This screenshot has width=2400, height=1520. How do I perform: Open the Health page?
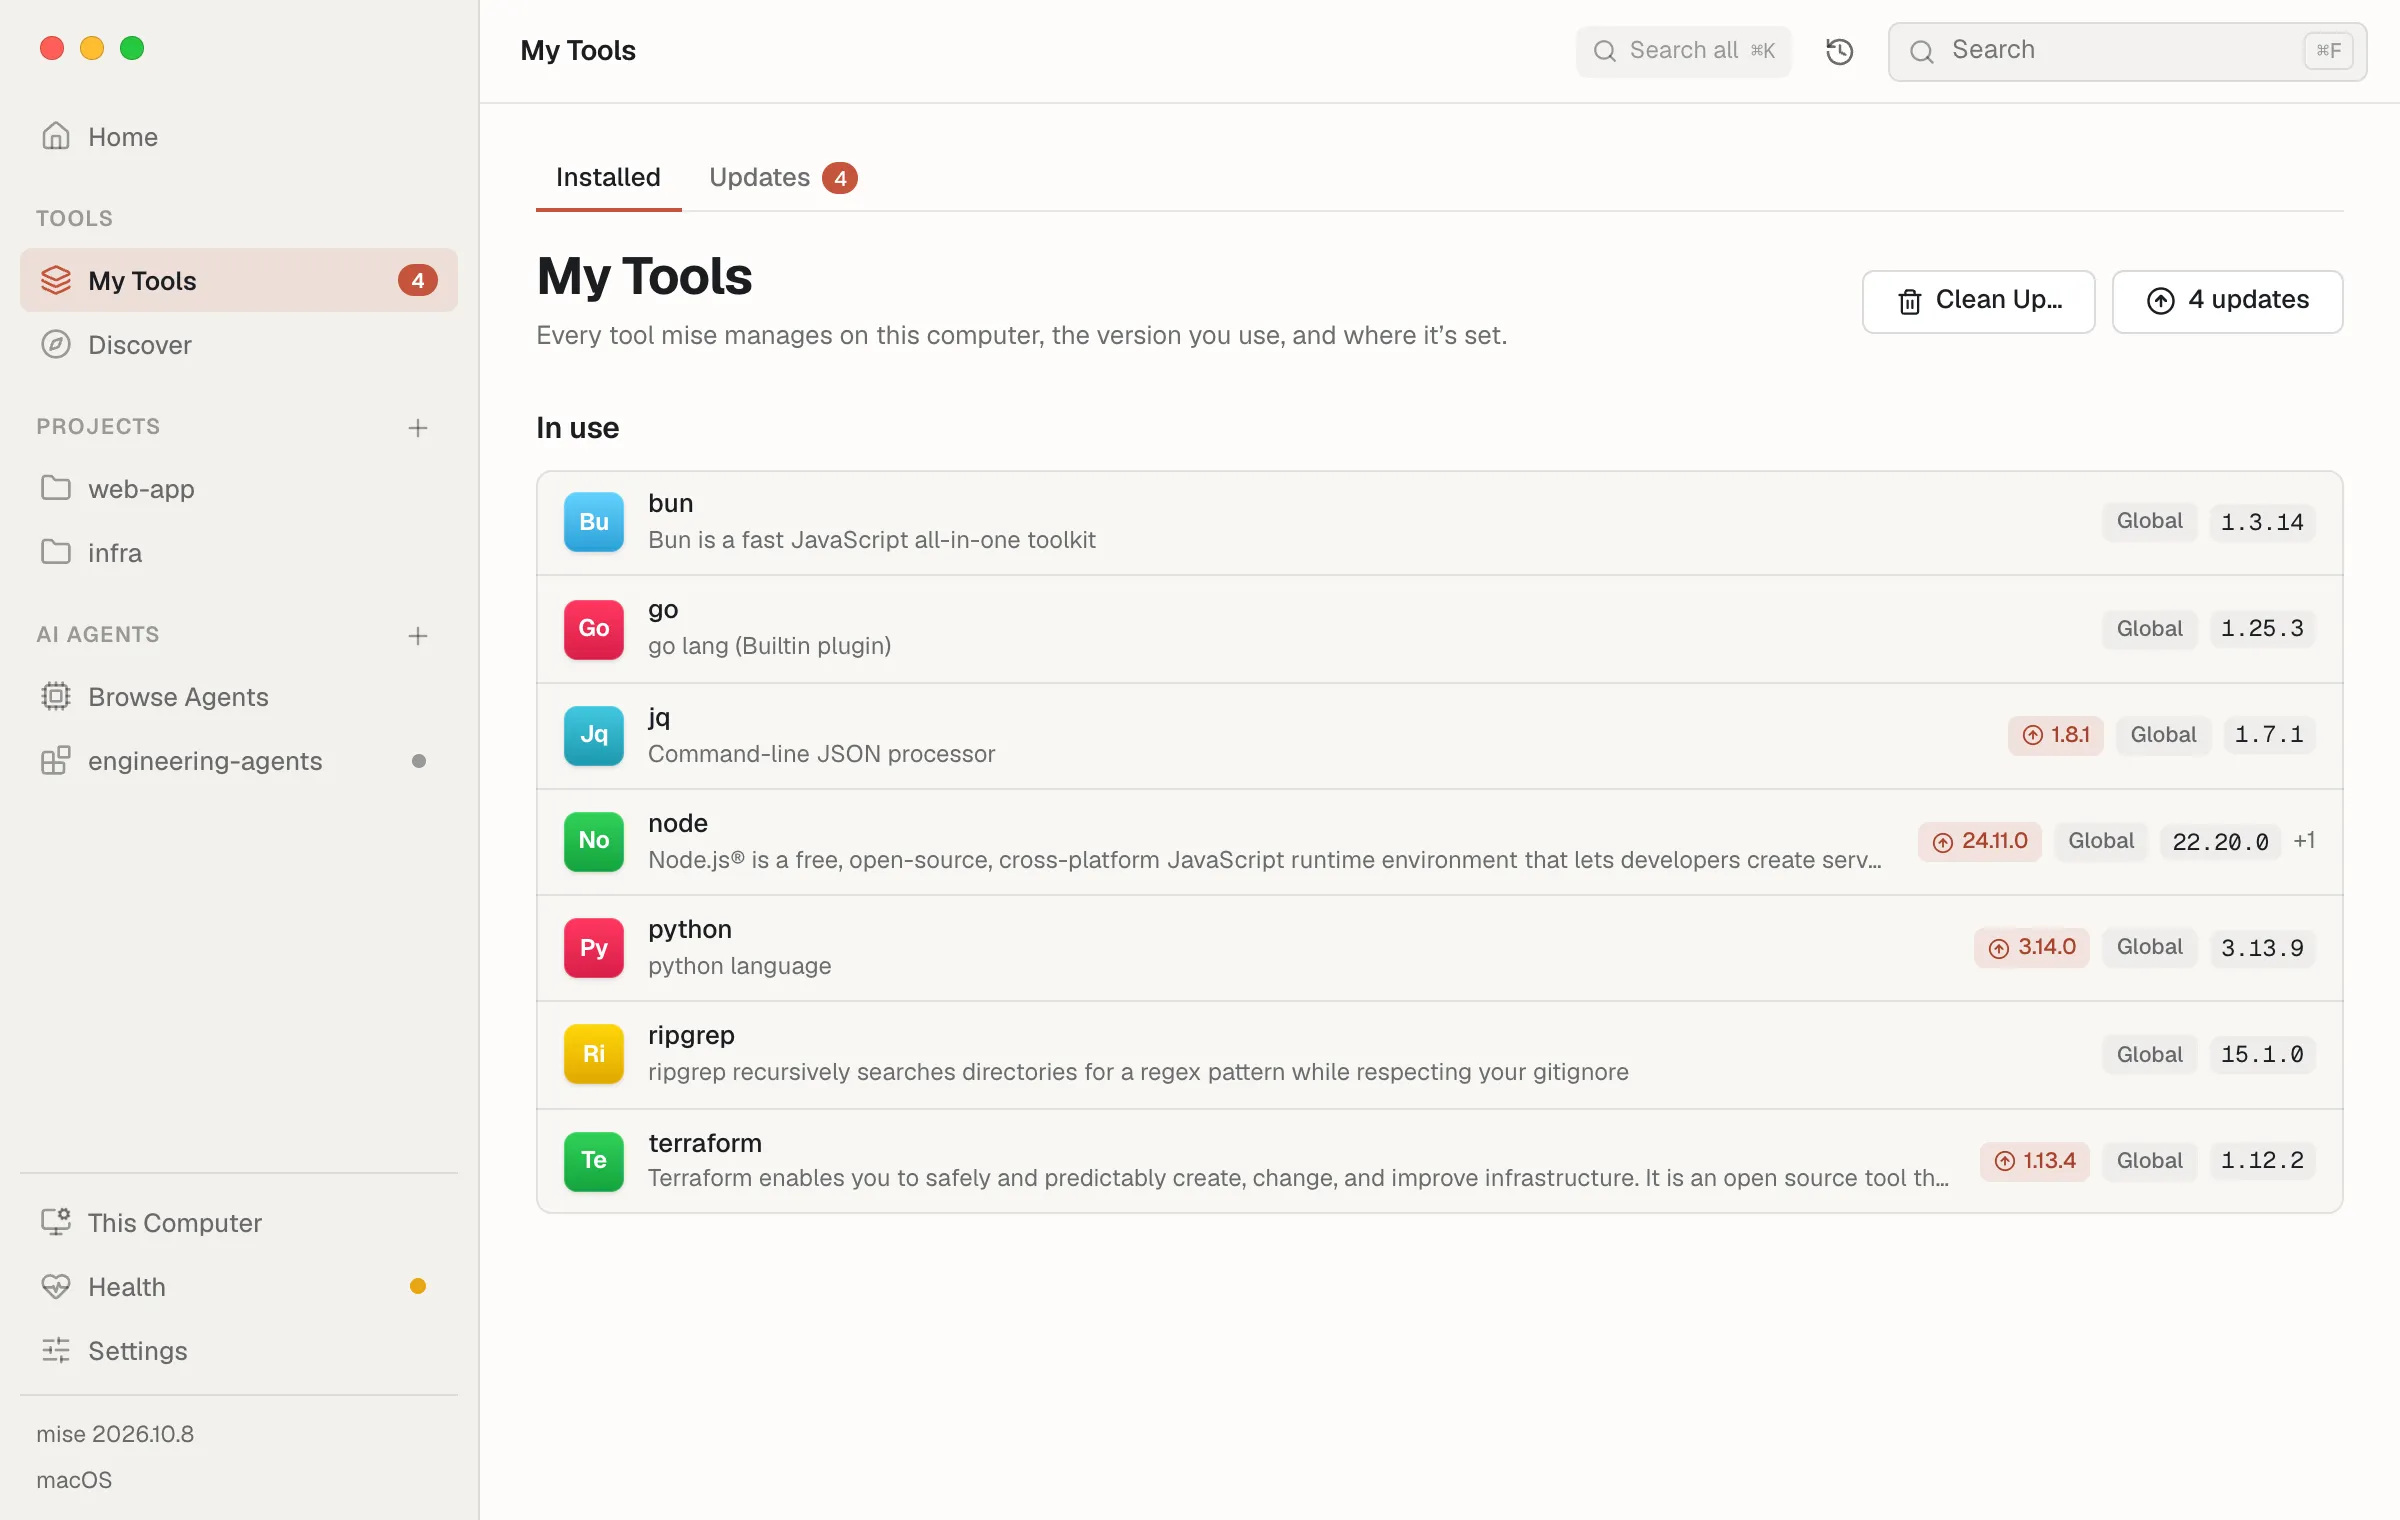pyautogui.click(x=239, y=1287)
